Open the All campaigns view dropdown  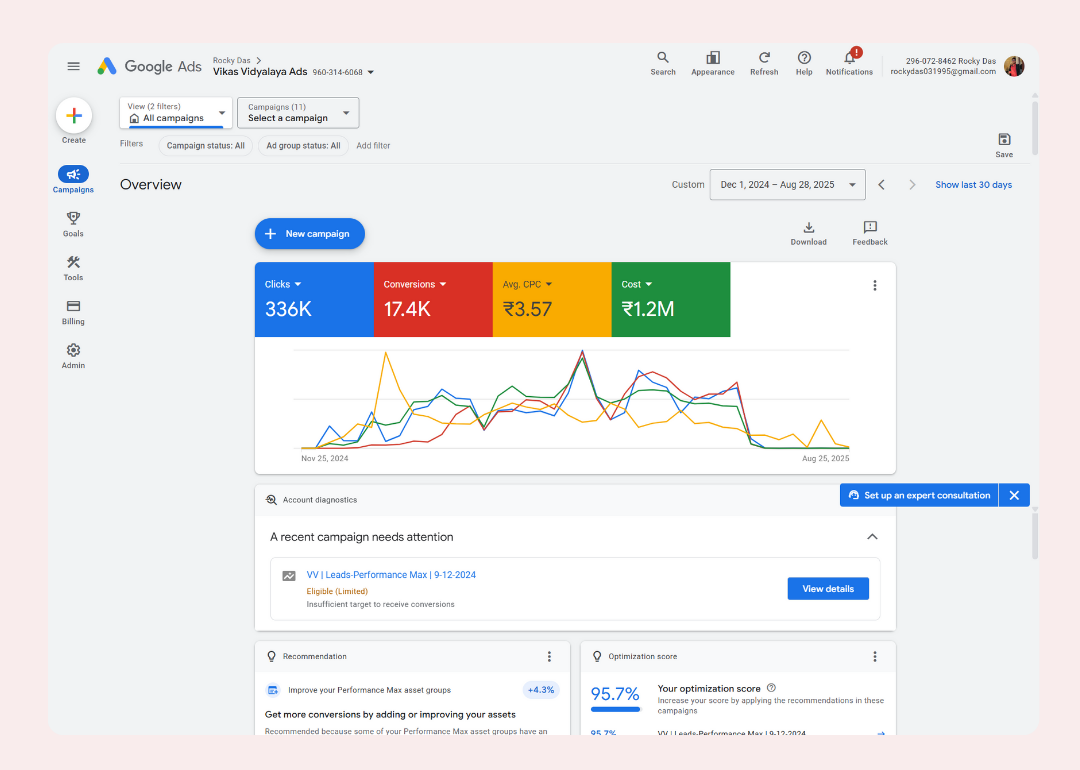(176, 112)
